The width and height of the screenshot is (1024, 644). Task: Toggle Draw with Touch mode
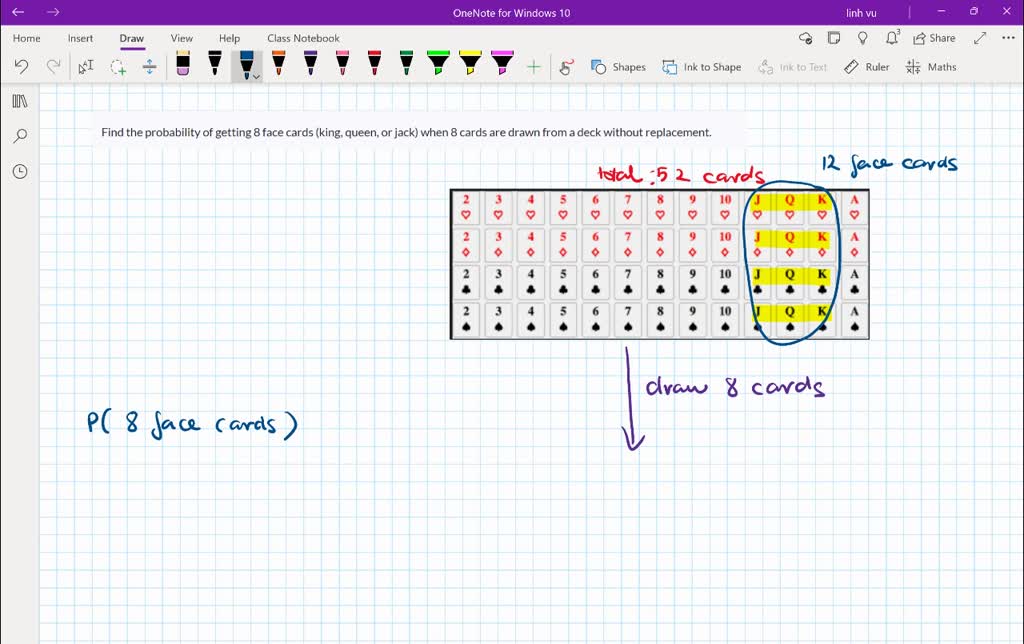[x=566, y=67]
